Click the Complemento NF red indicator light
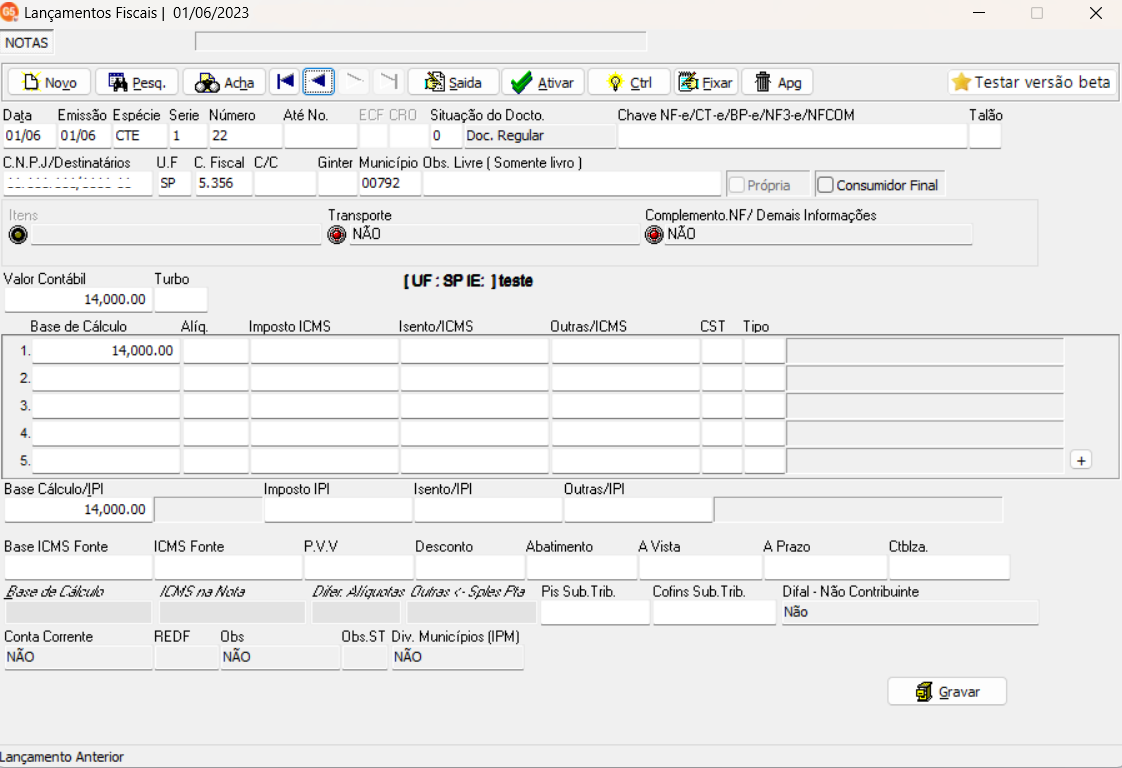 click(654, 234)
